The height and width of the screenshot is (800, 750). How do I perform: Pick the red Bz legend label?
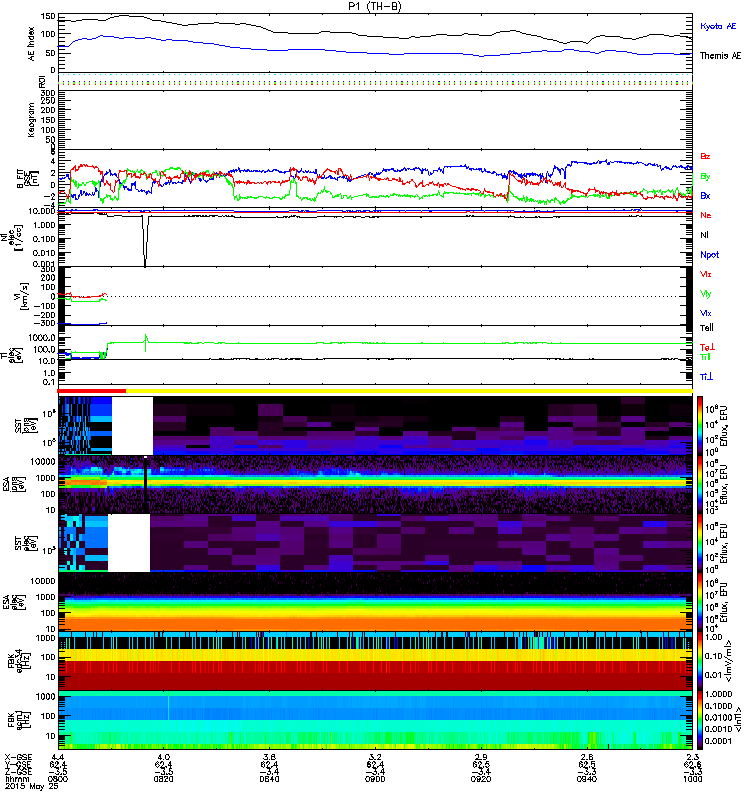pos(705,156)
